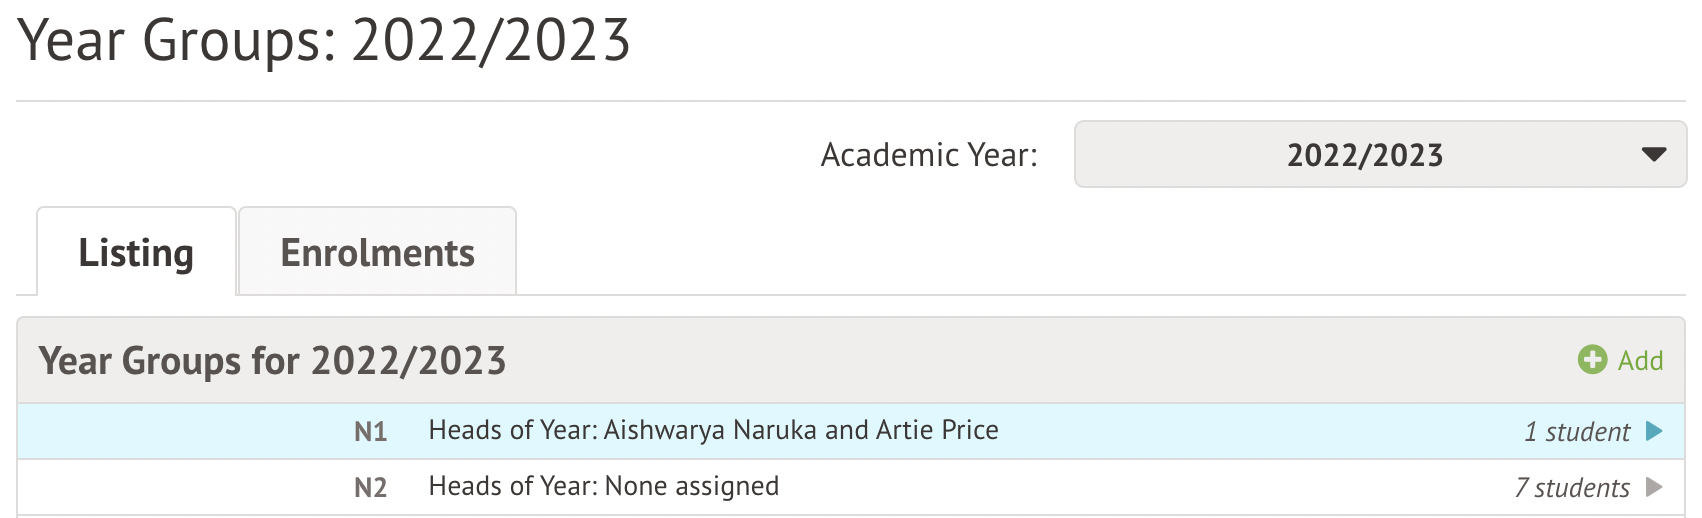This screenshot has width=1702, height=518.
Task: Click the green plus Add icon
Action: tap(1592, 360)
